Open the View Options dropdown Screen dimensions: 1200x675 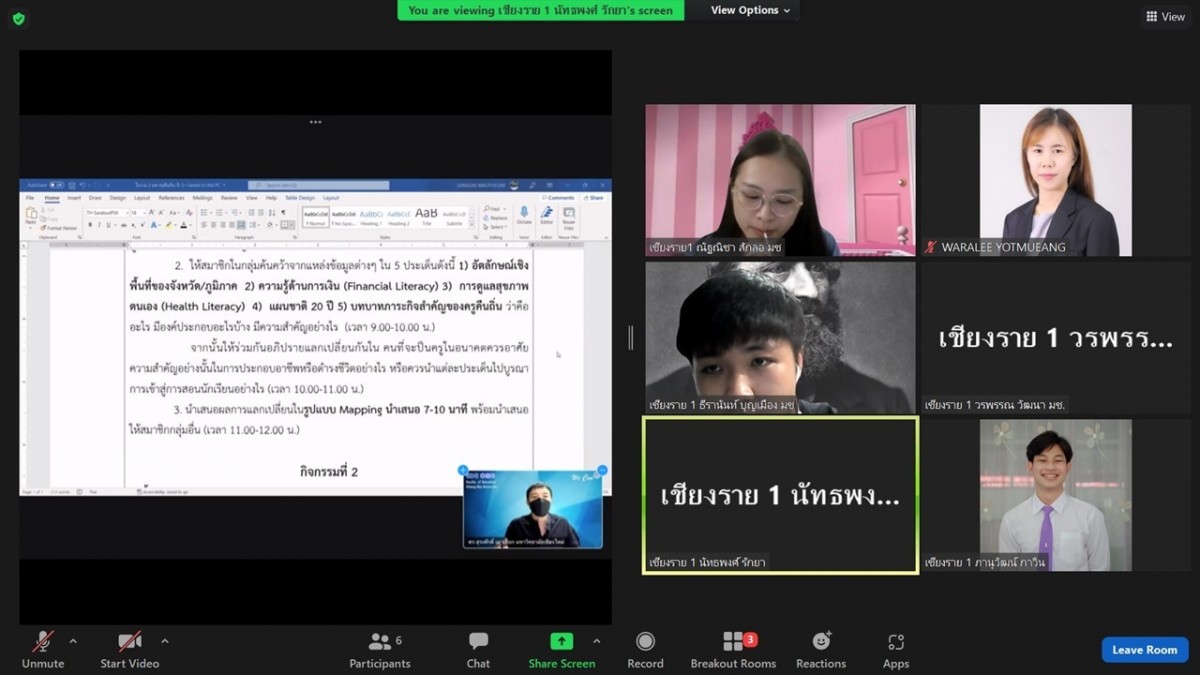click(x=750, y=10)
